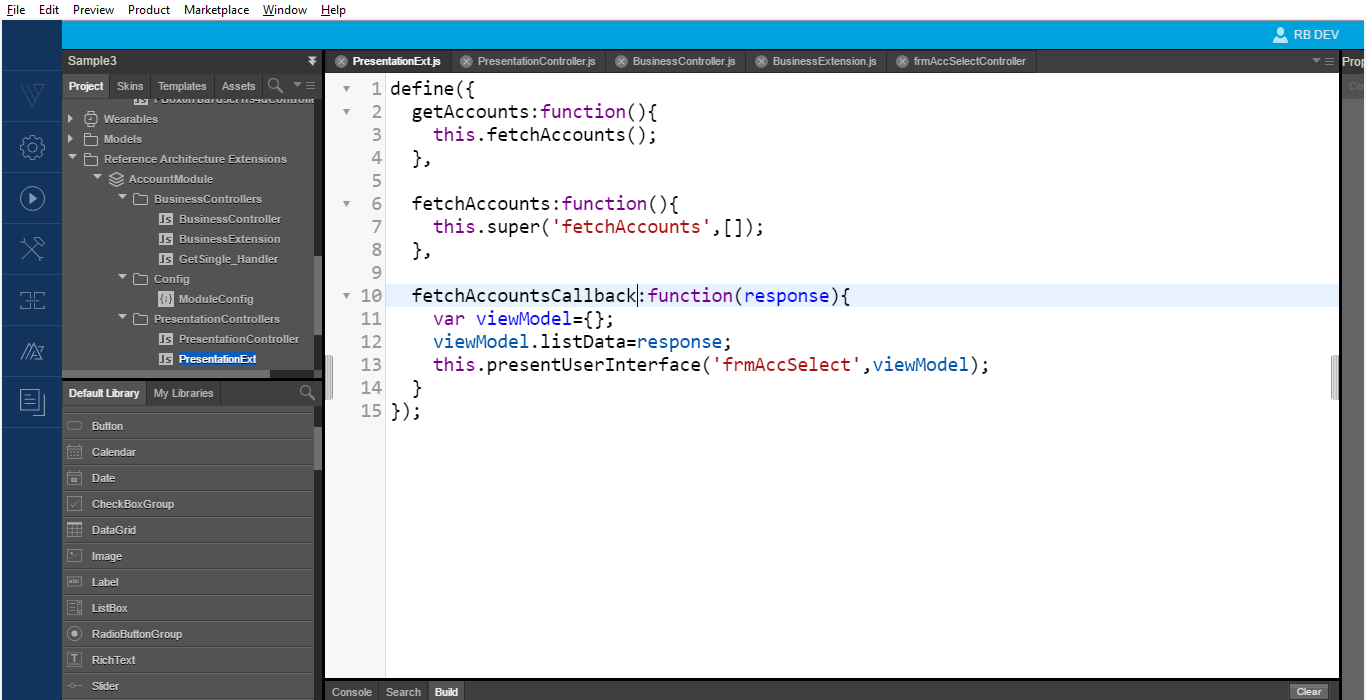Open the data/services bracket icon in sidebar
The width and height of the screenshot is (1366, 700).
(x=32, y=300)
